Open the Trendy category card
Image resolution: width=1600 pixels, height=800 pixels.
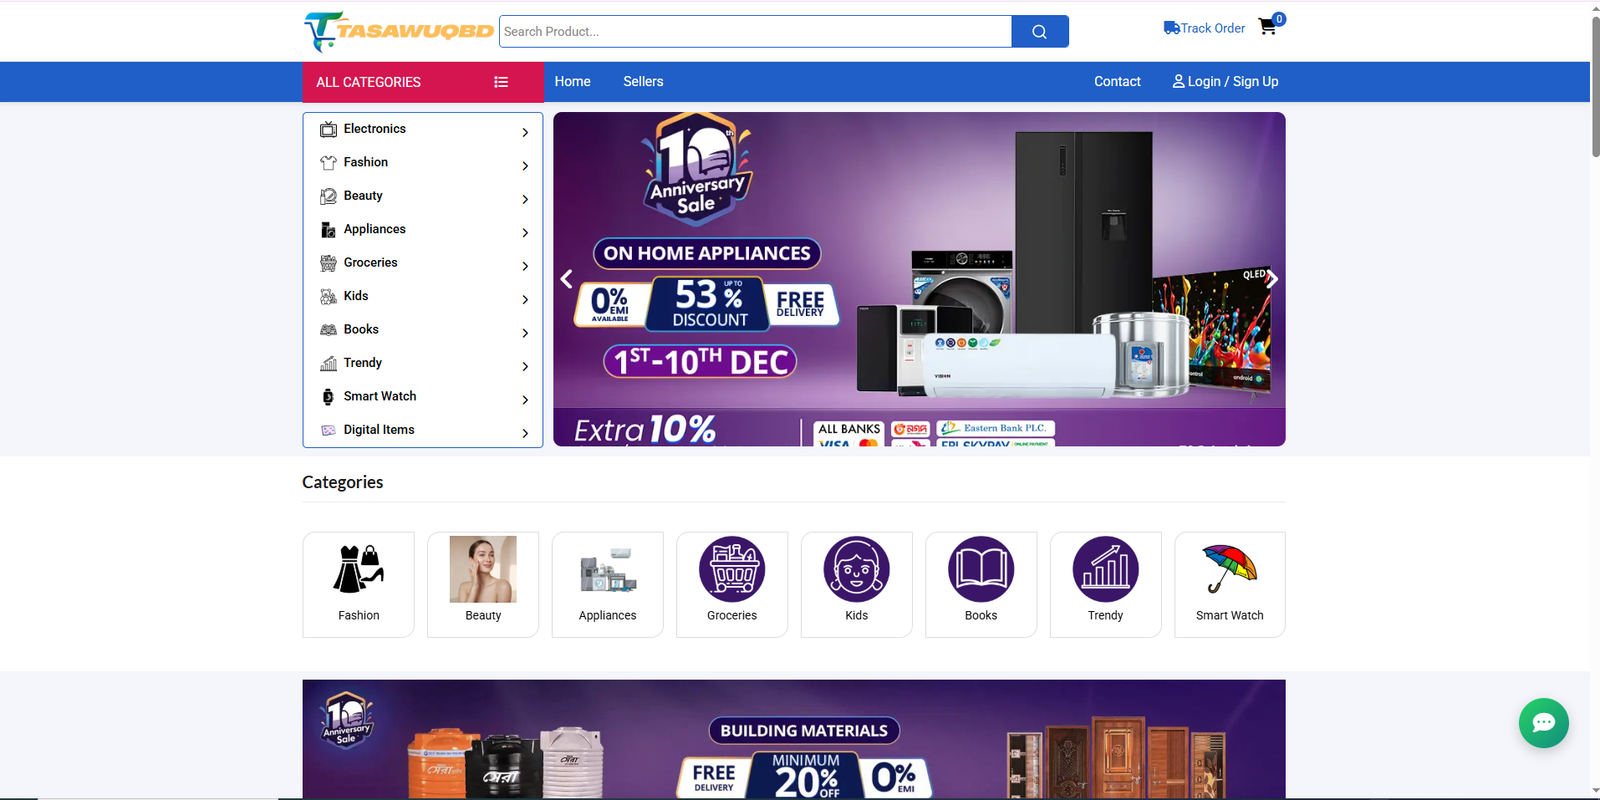tap(1105, 584)
